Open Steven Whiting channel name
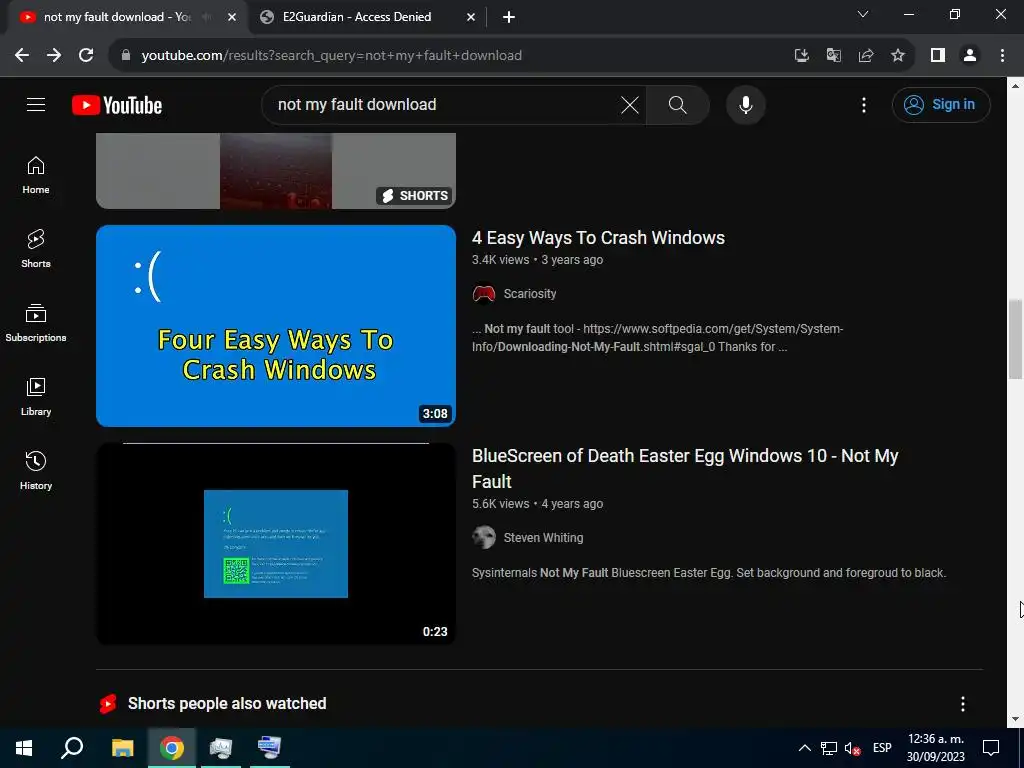Image resolution: width=1024 pixels, height=768 pixels. click(x=543, y=538)
